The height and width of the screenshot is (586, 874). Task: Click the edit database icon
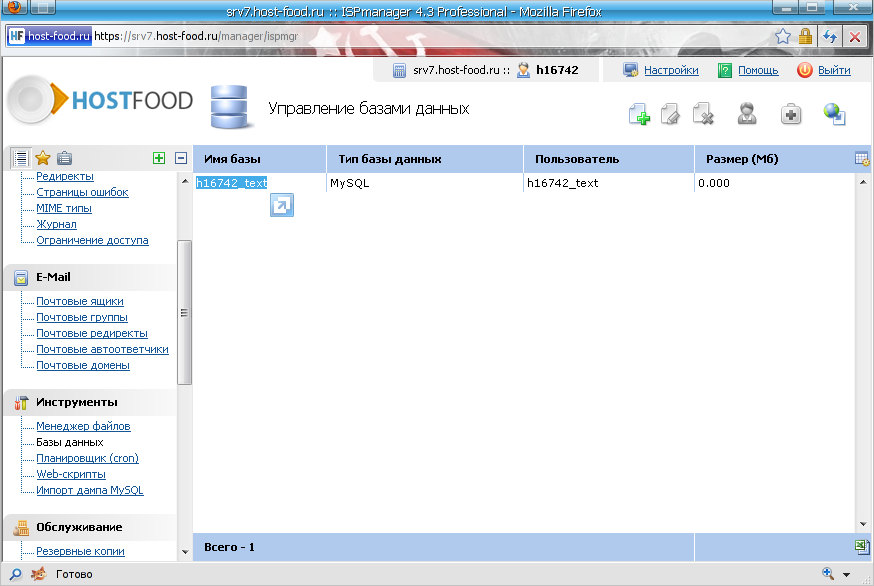tap(670, 114)
